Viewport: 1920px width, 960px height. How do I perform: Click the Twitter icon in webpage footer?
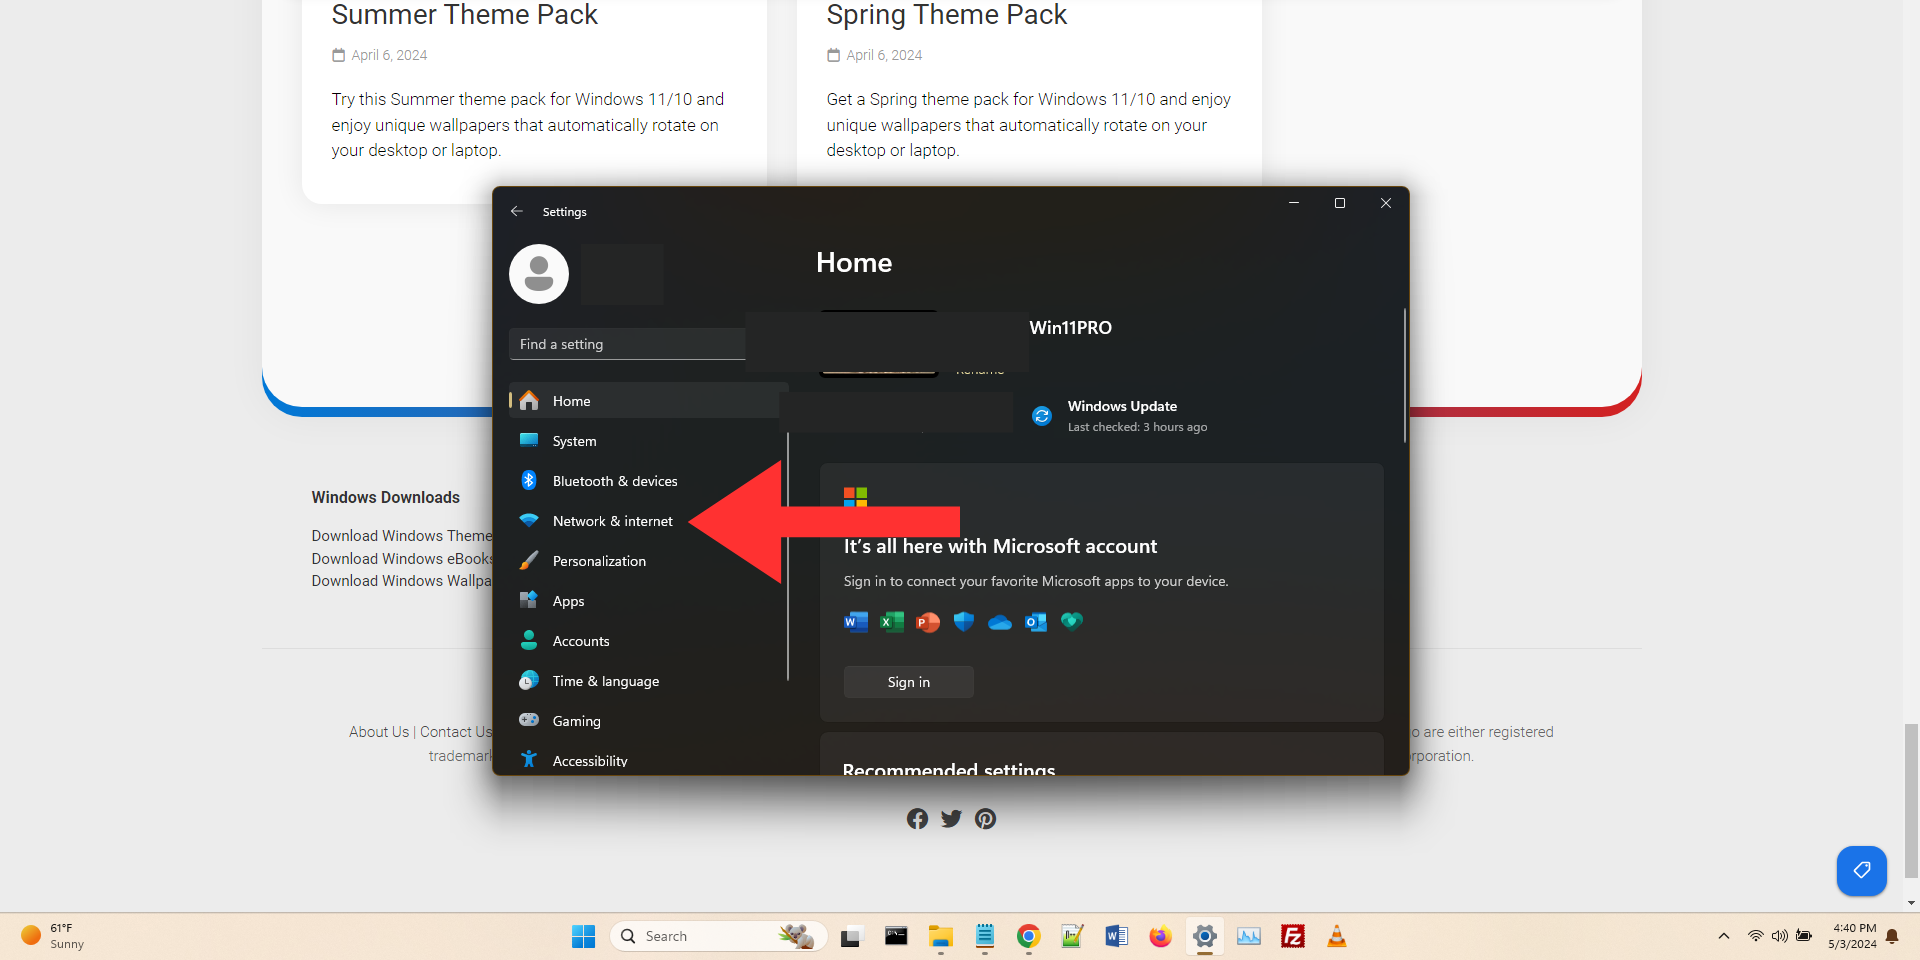click(x=951, y=819)
